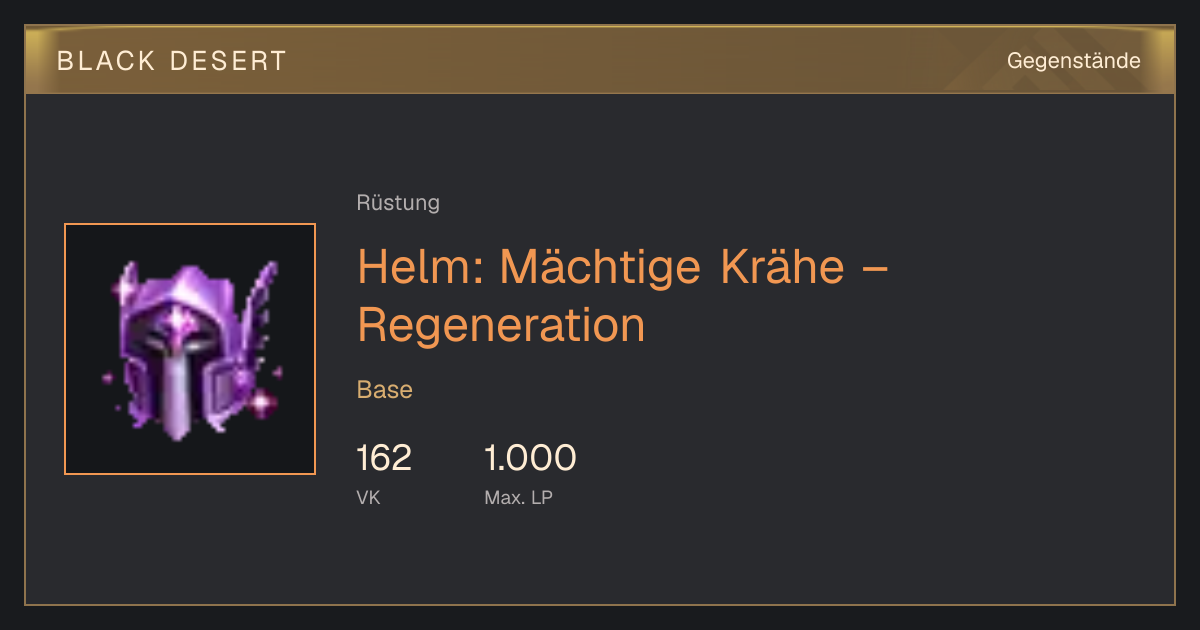Open the Helm: Mächtige Krähe item title

point(623,295)
